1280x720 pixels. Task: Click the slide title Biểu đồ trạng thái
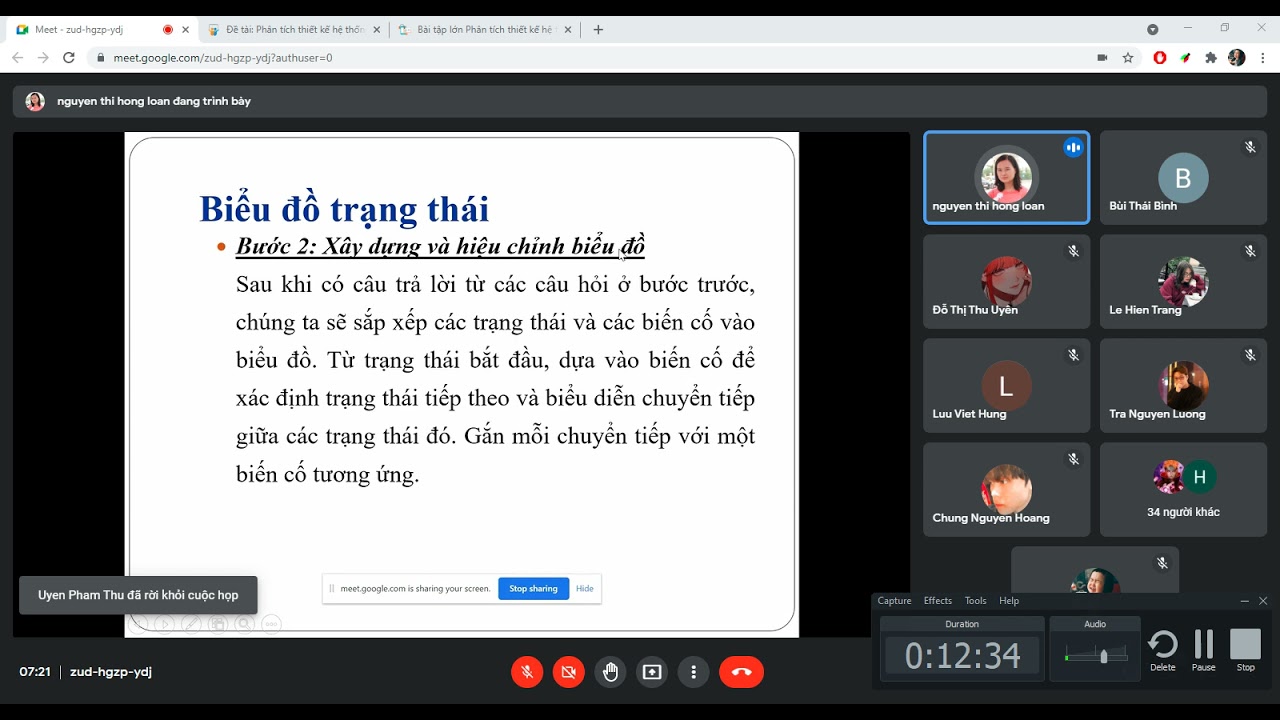click(x=344, y=209)
